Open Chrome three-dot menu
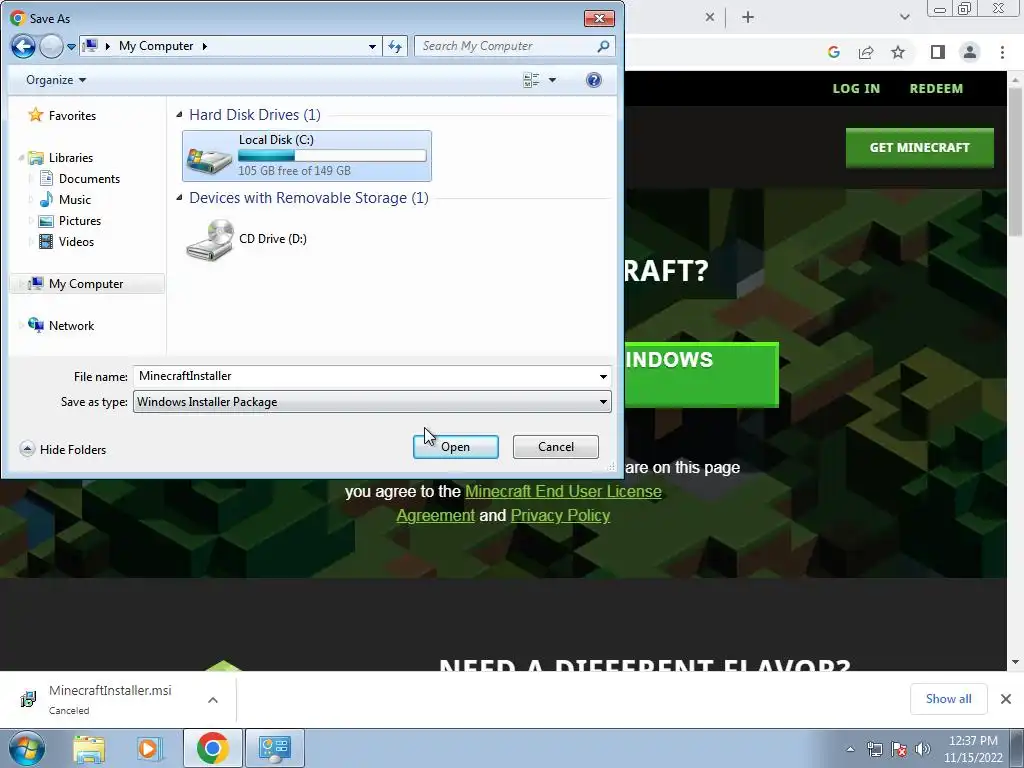Image resolution: width=1024 pixels, height=768 pixels. click(x=1002, y=52)
